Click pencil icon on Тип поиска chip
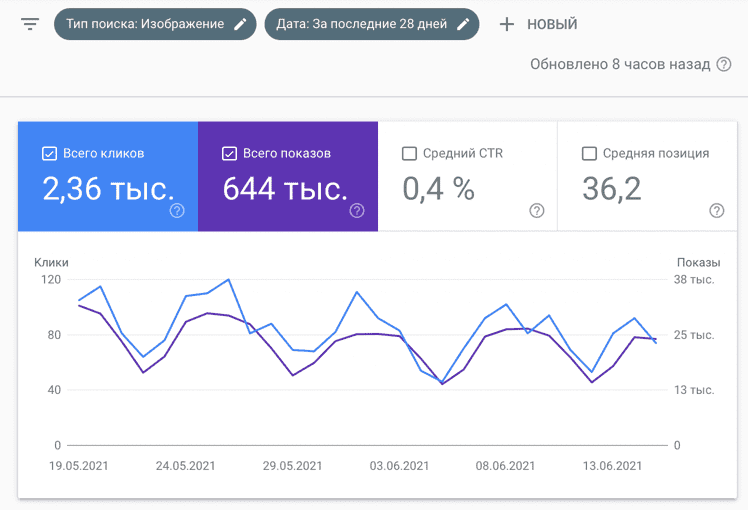Viewport: 748px width, 510px height. (x=239, y=24)
